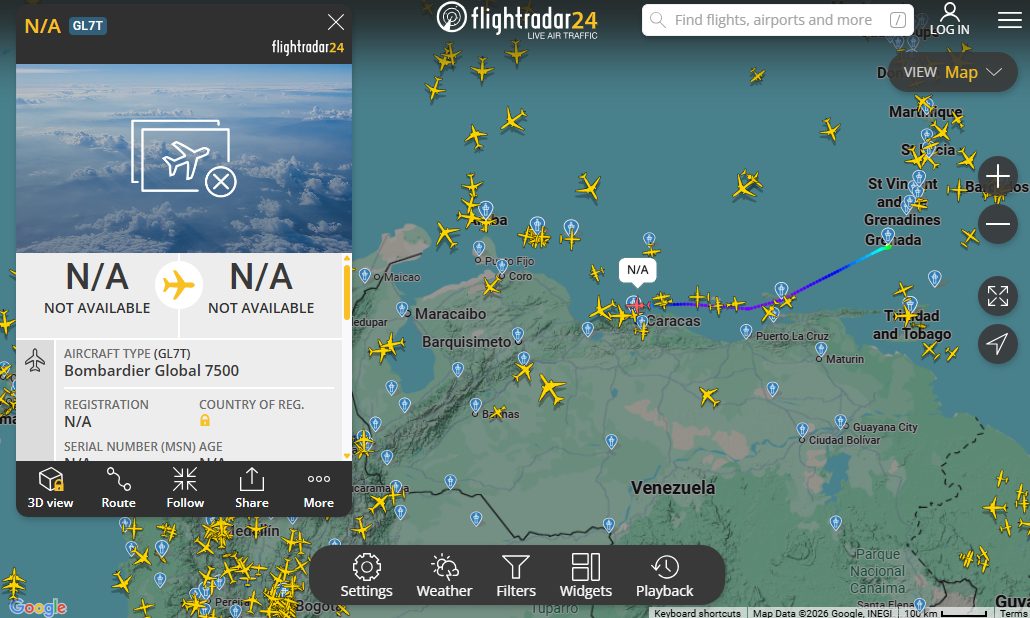Click LOG IN account button
Screen dimensions: 1030x618
point(949,19)
